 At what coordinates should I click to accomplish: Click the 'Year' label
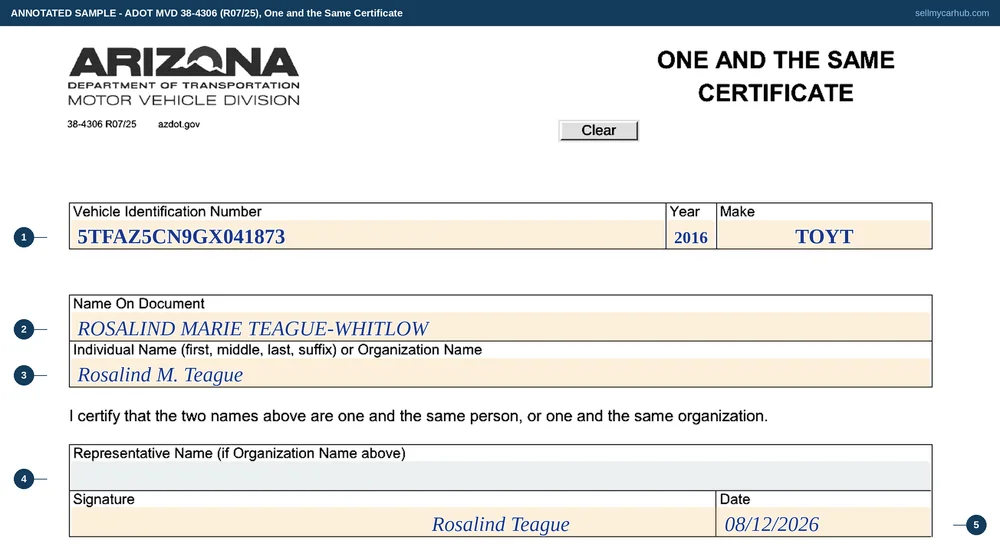click(684, 212)
